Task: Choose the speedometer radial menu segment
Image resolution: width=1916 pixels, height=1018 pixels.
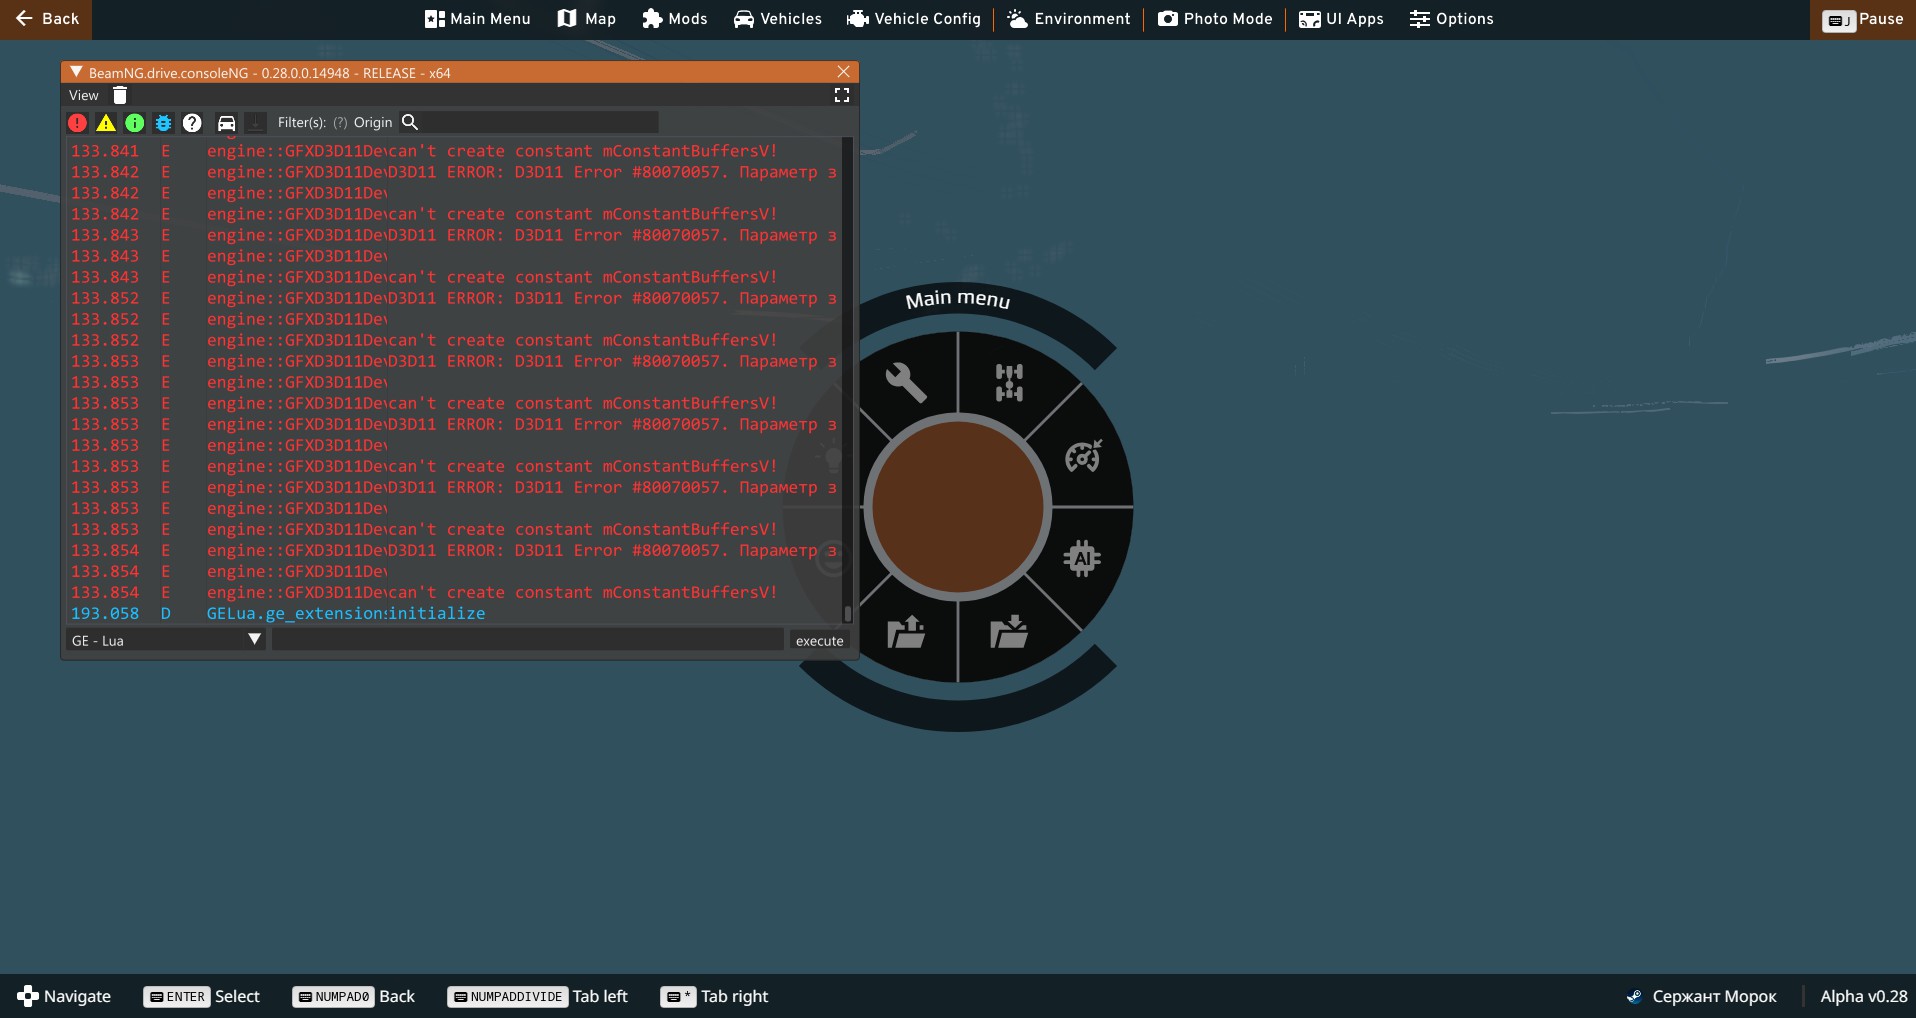Action: click(x=1083, y=456)
